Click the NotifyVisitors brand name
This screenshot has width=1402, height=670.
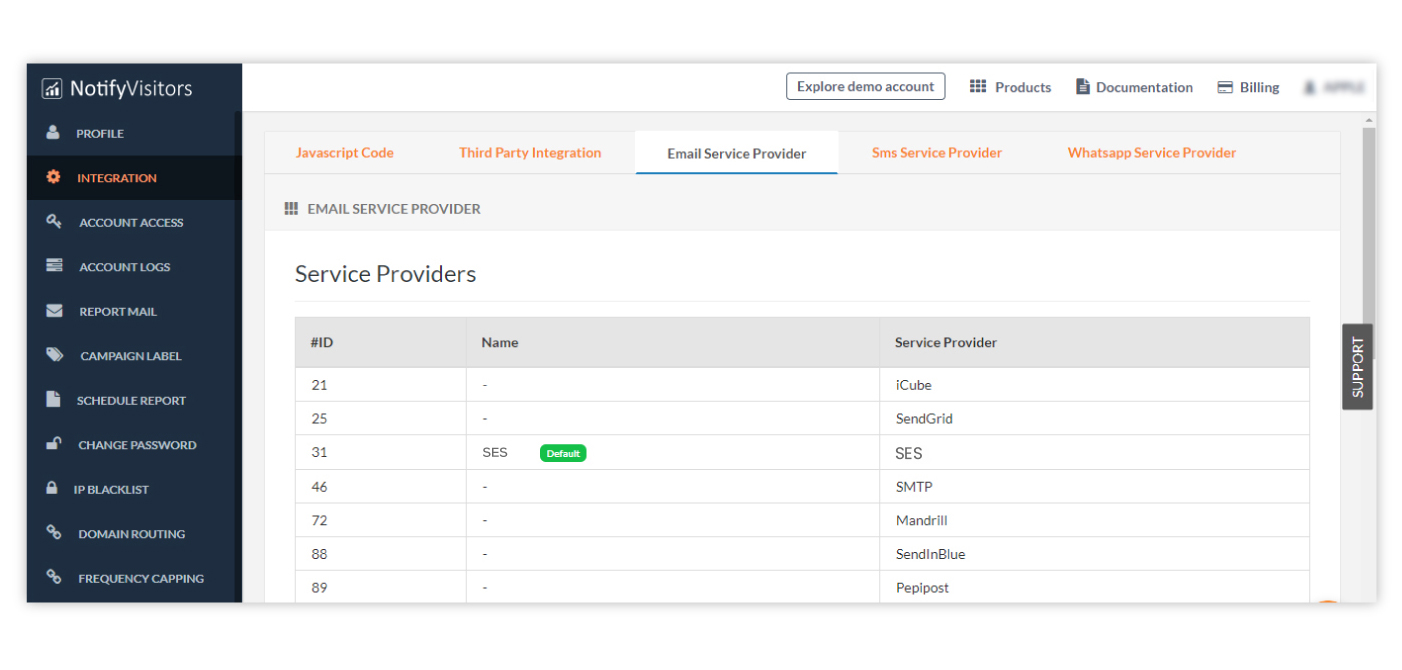(131, 88)
